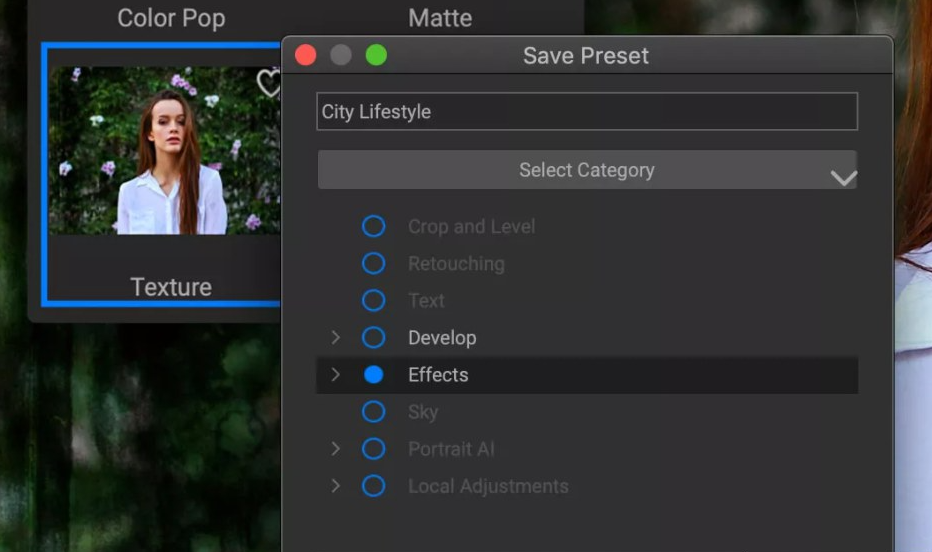Click the heart favorite icon on Texture preset
The image size is (932, 552).
(269, 83)
